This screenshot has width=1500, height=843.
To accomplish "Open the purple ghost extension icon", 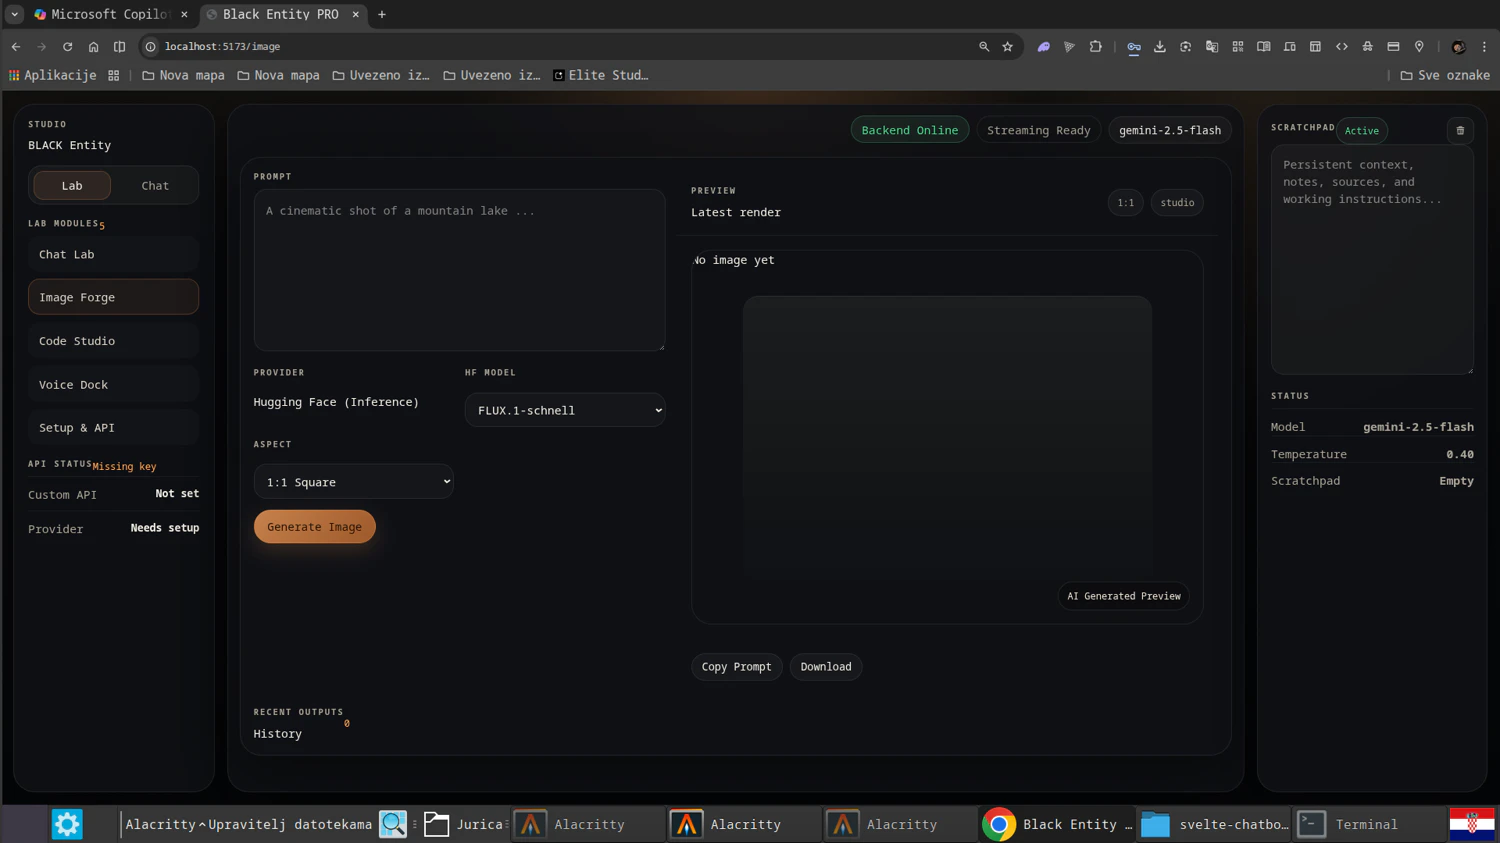I will tap(1044, 47).
